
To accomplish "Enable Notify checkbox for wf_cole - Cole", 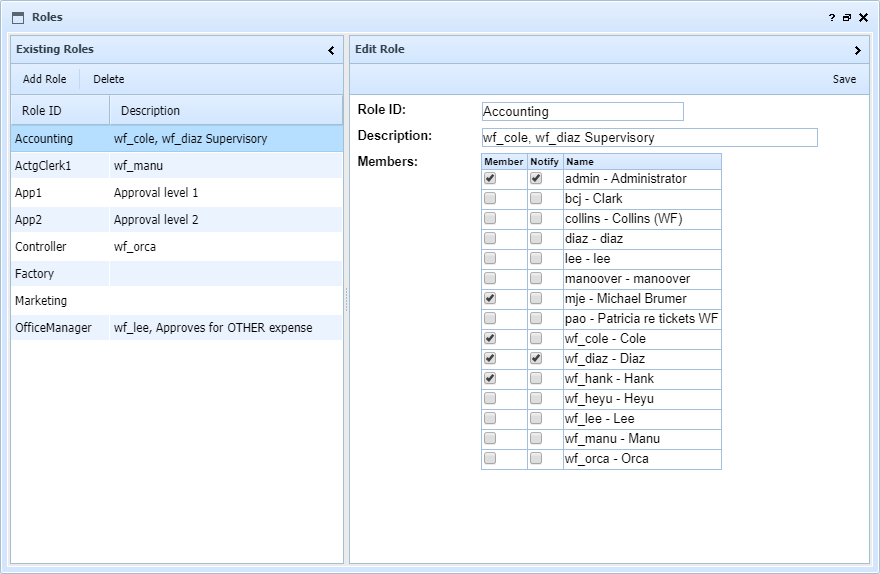I will 536,339.
